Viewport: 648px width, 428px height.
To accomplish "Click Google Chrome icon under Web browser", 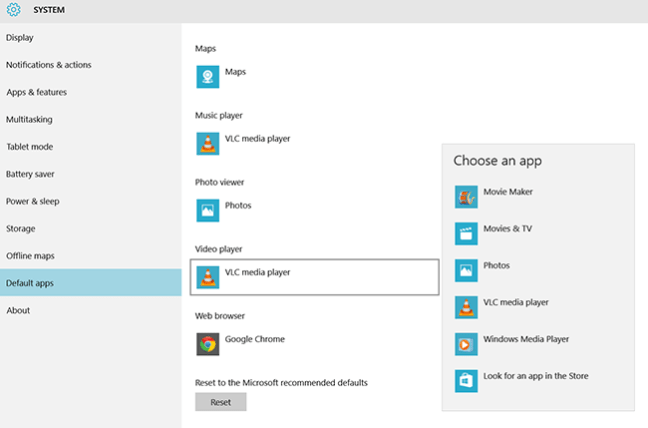I will pos(208,344).
